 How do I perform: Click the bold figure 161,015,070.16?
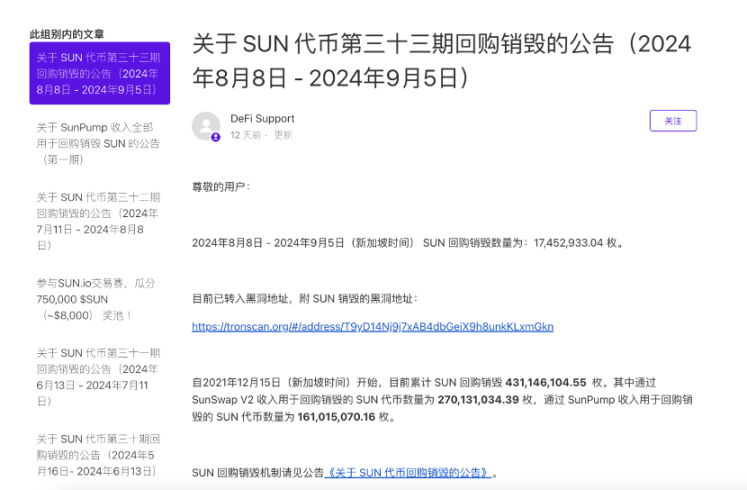336,417
